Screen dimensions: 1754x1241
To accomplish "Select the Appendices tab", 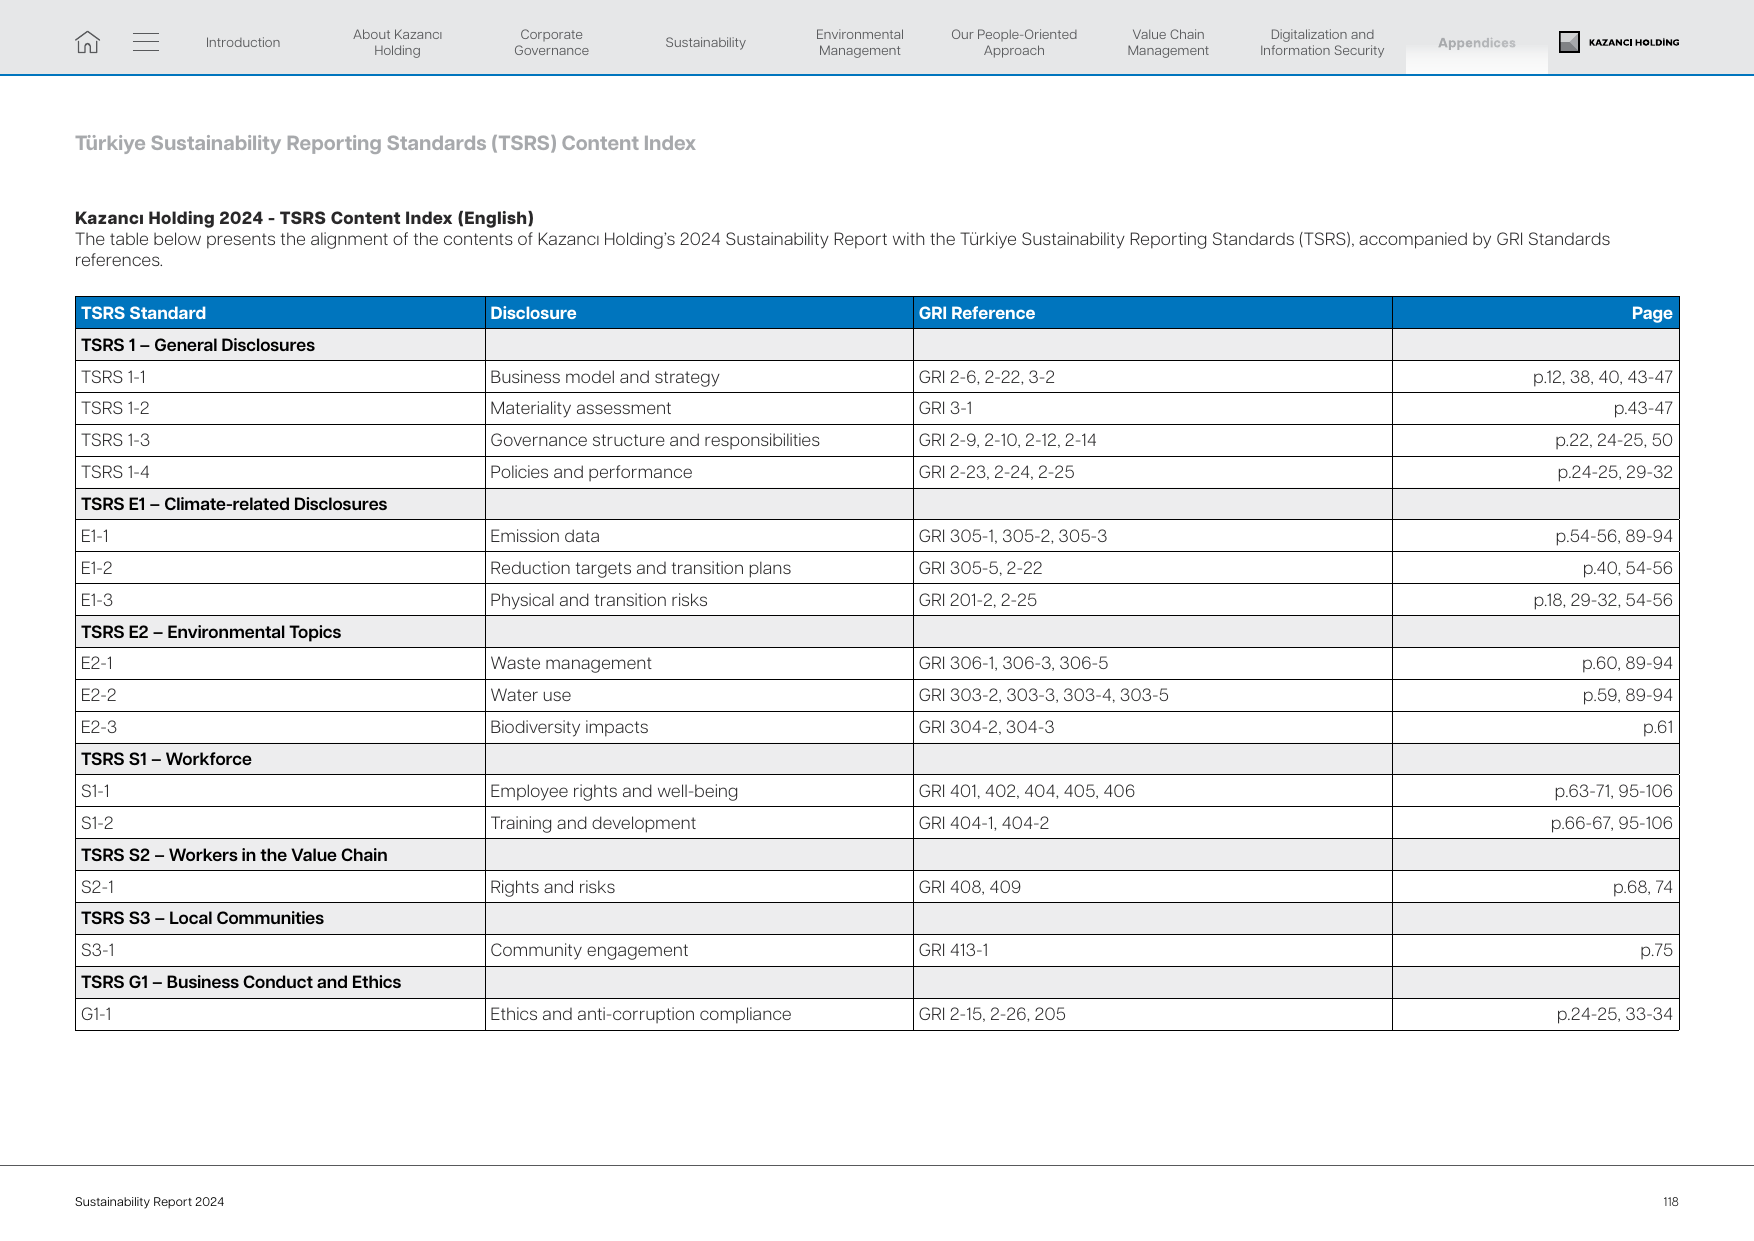I will pos(1476,43).
